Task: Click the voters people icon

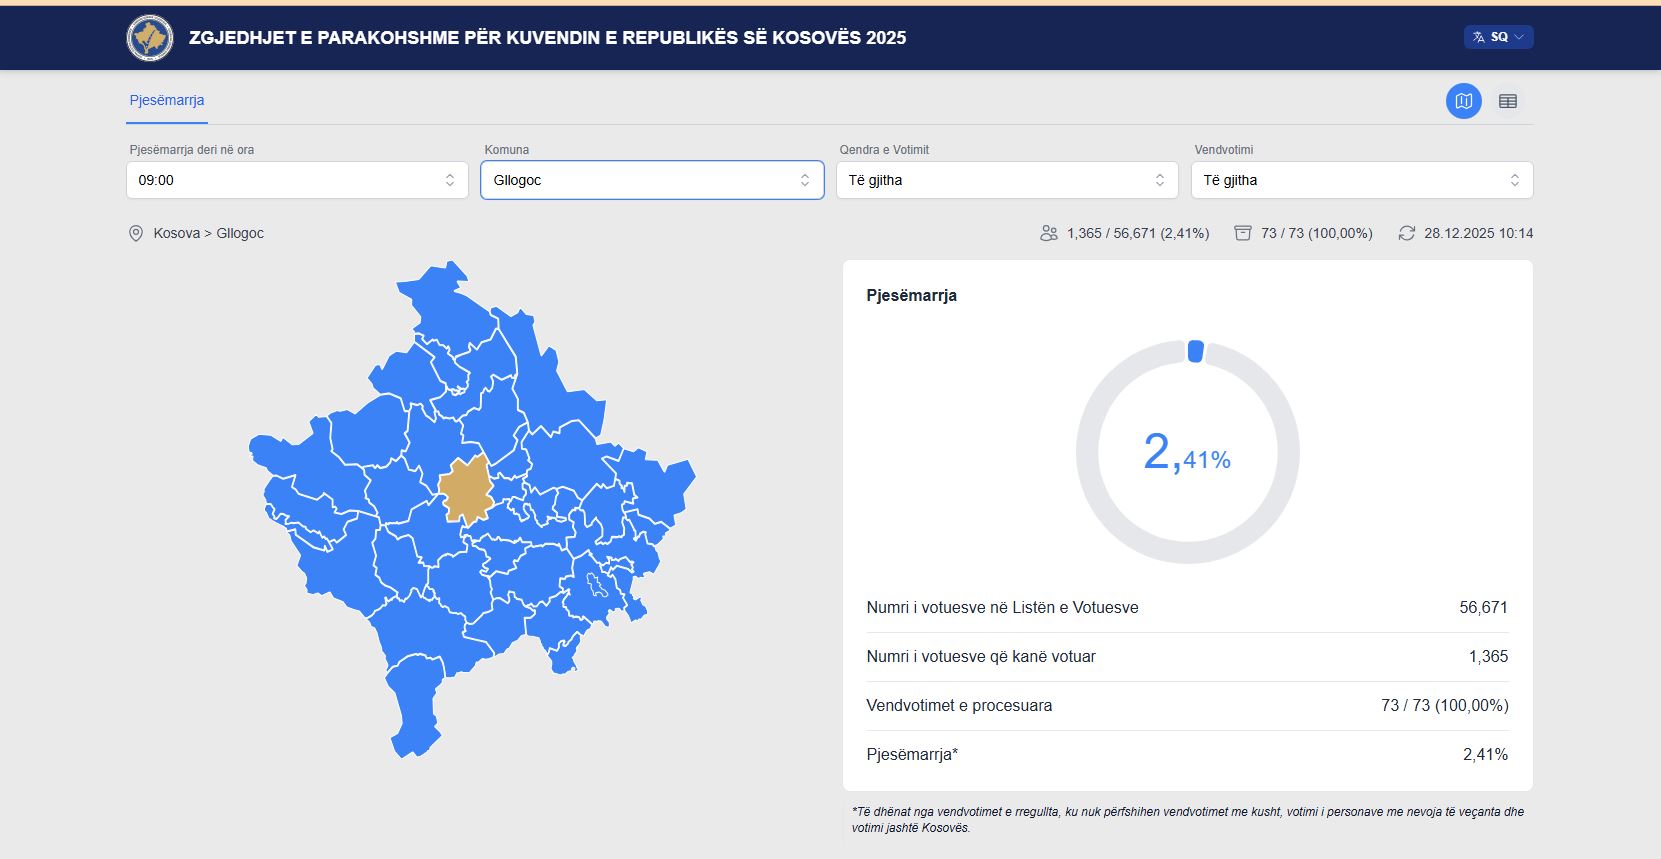Action: click(1048, 233)
